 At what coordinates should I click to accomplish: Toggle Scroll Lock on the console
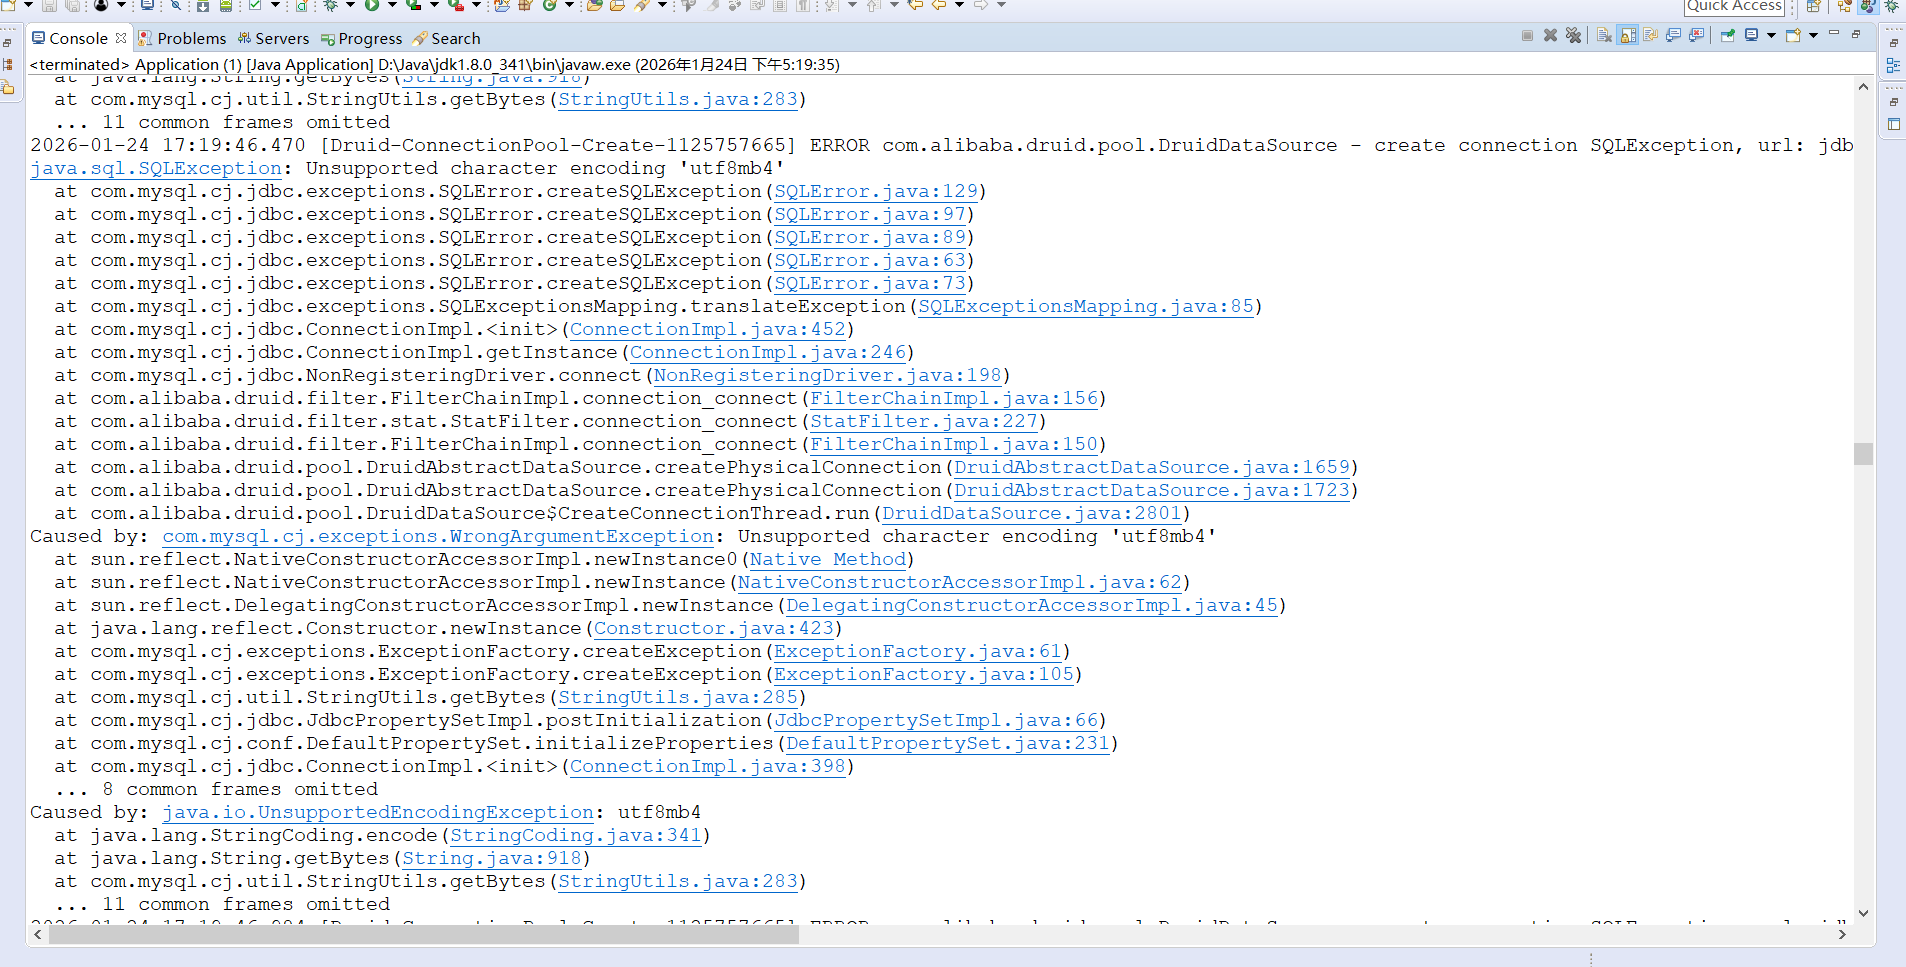click(x=1627, y=37)
